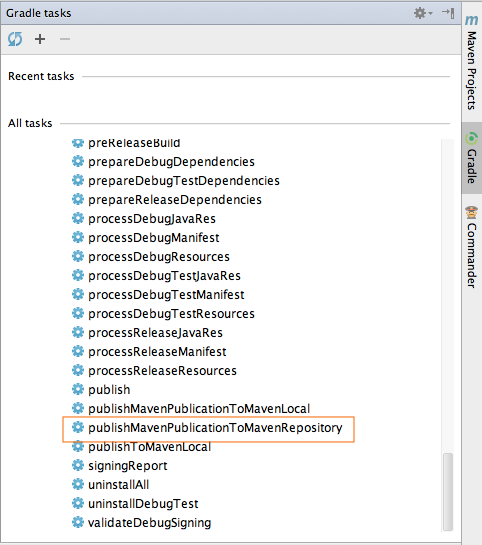
Task: Click the minus remove icon in toolbar
Action: pyautogui.click(x=65, y=39)
